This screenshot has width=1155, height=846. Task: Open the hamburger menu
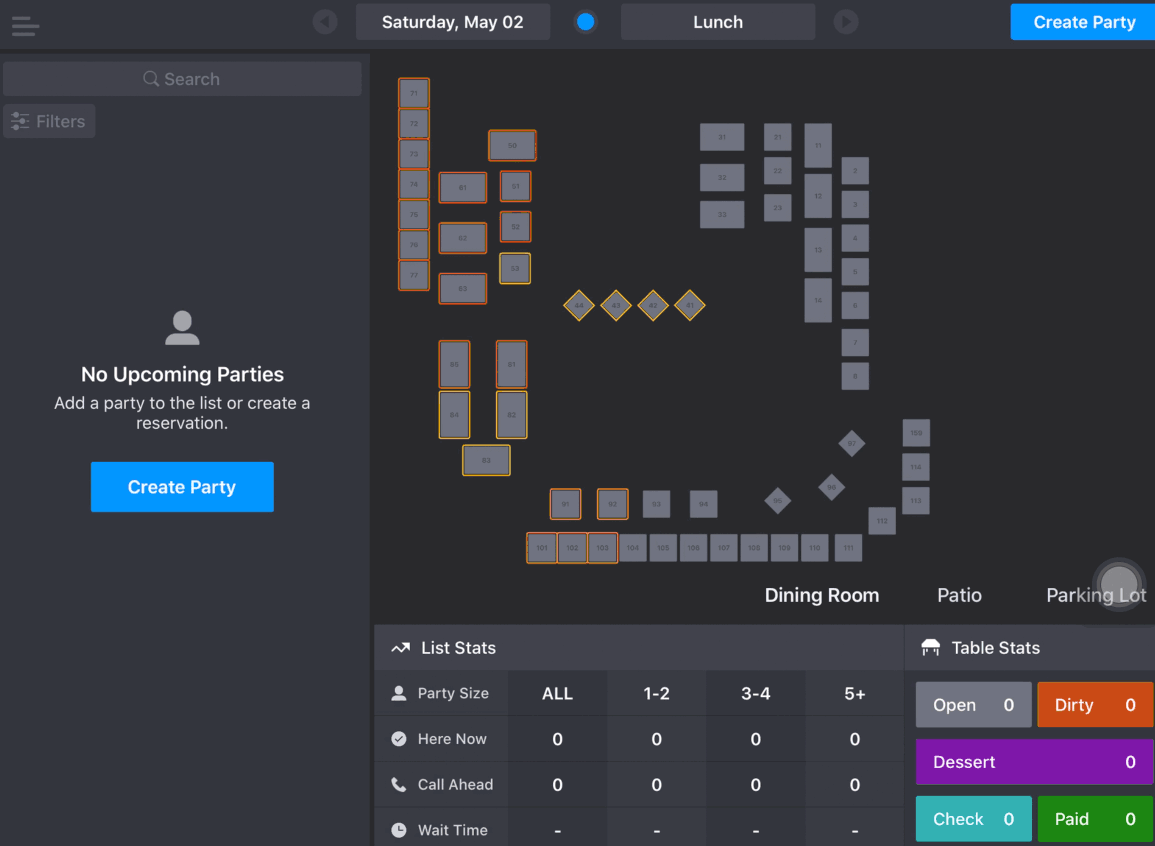point(25,26)
